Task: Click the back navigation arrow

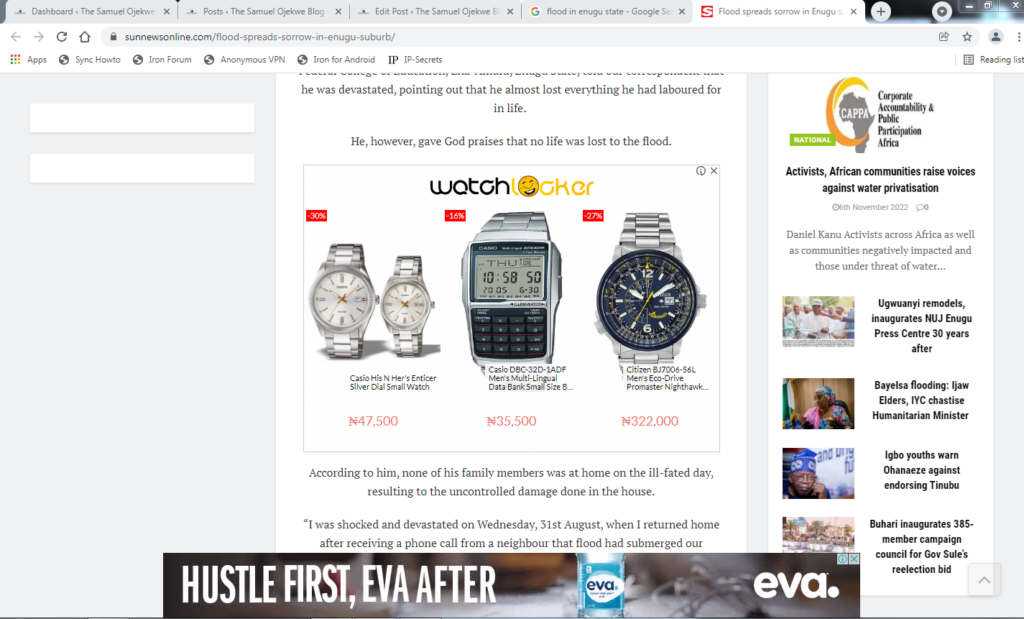Action: 16,37
